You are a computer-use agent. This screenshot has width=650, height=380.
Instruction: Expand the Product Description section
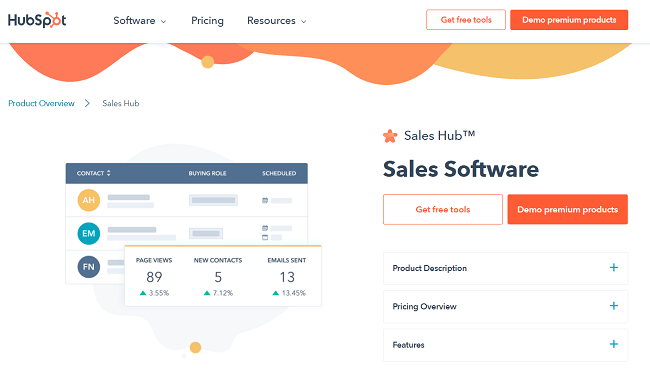pos(505,268)
